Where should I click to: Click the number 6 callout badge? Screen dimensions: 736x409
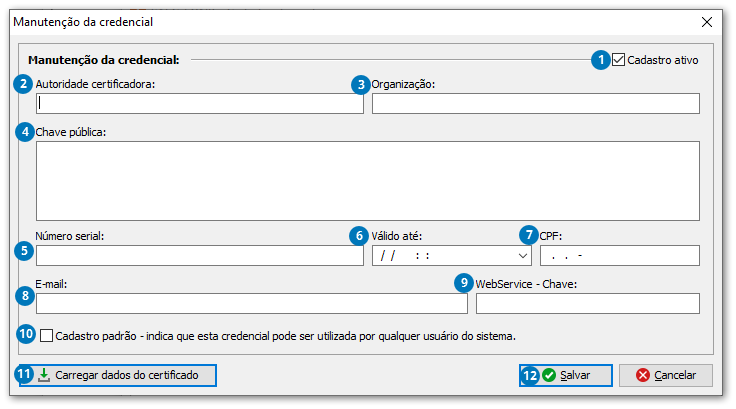pyautogui.click(x=359, y=236)
